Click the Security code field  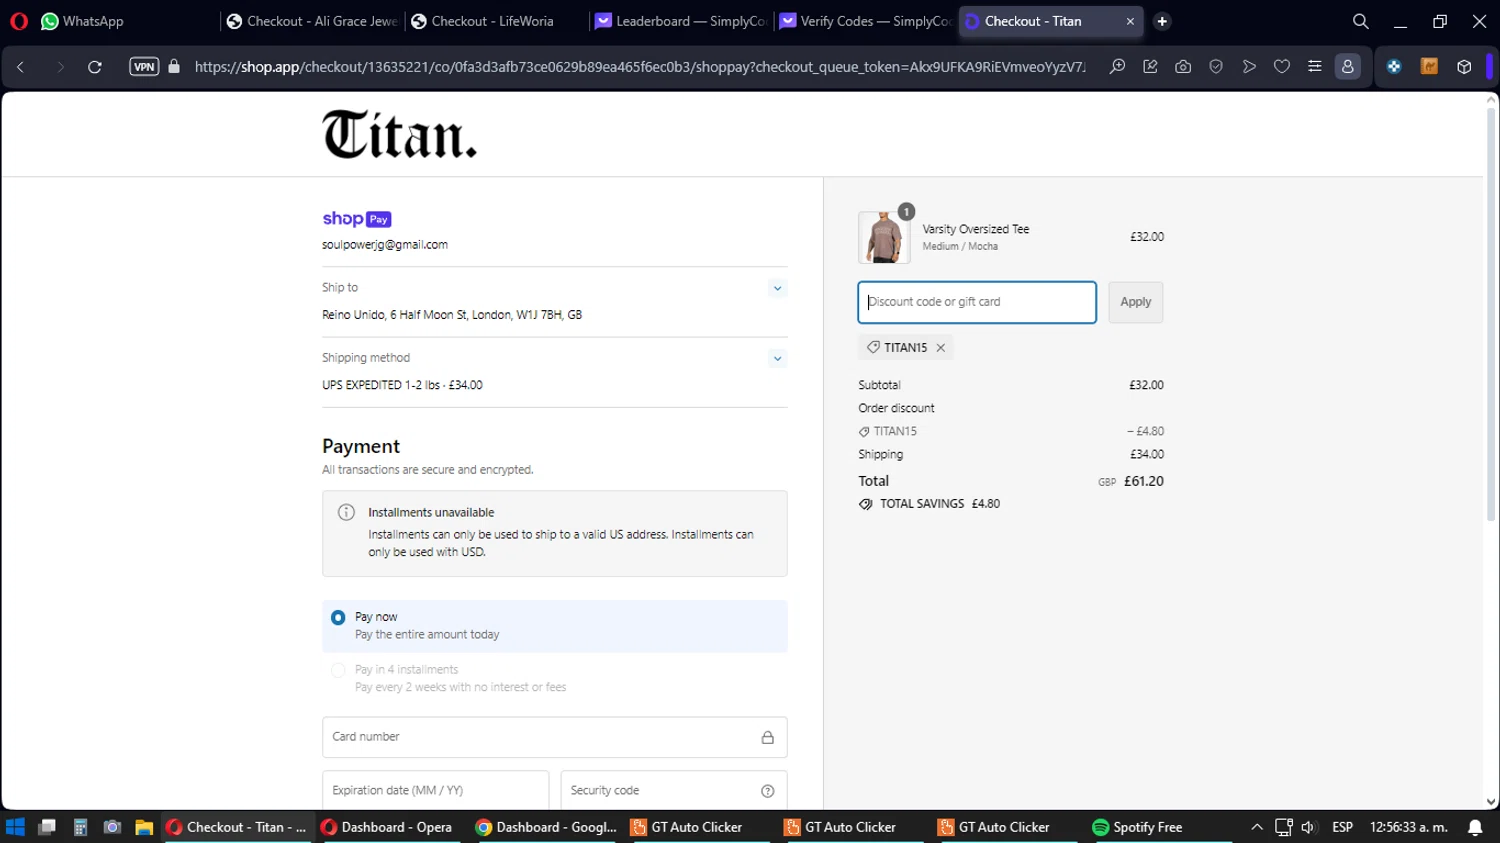(674, 790)
